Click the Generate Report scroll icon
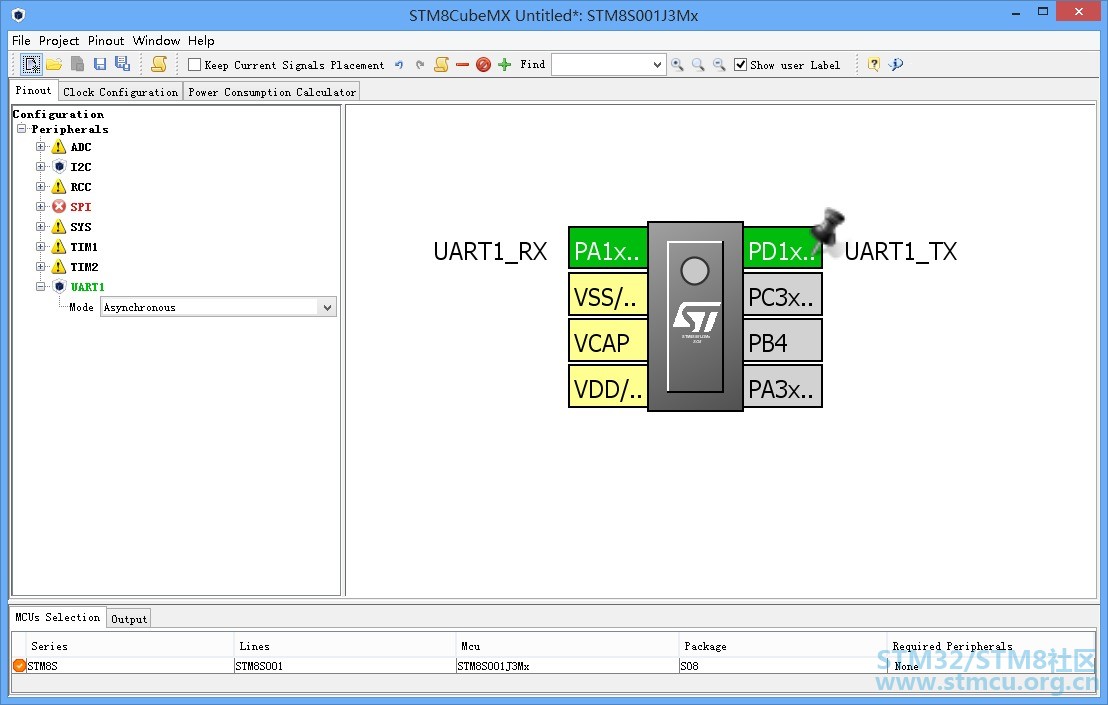Screen dimensions: 1108x705 tap(159, 64)
